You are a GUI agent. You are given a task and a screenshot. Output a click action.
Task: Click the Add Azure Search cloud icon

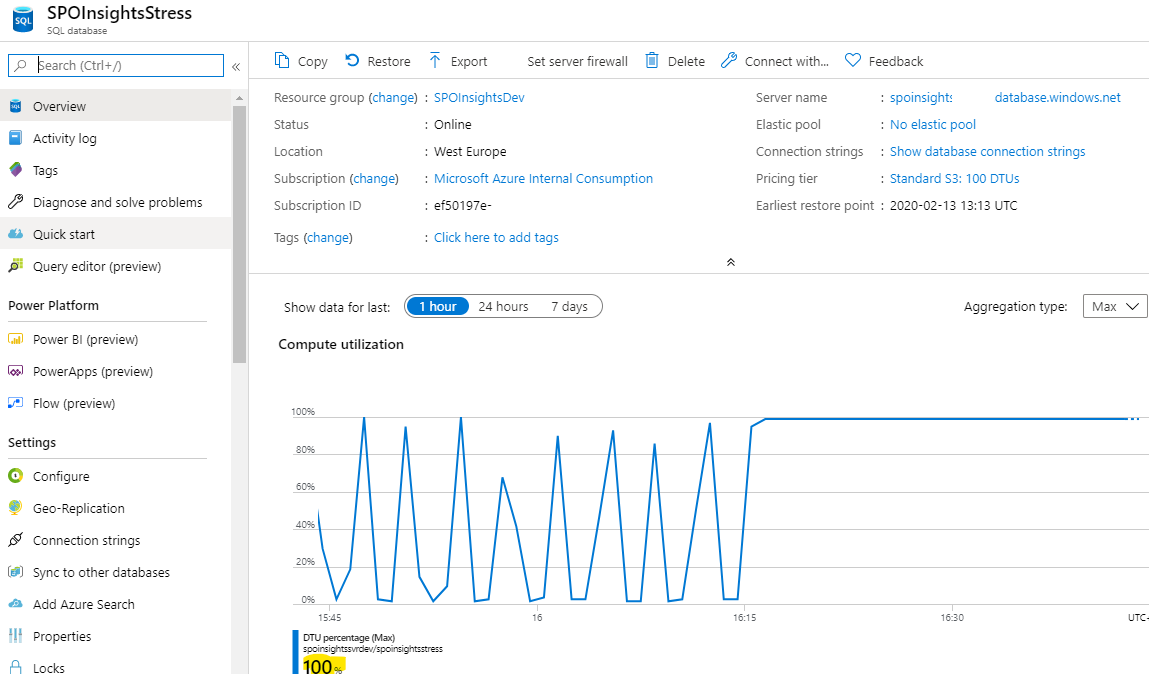click(x=15, y=604)
